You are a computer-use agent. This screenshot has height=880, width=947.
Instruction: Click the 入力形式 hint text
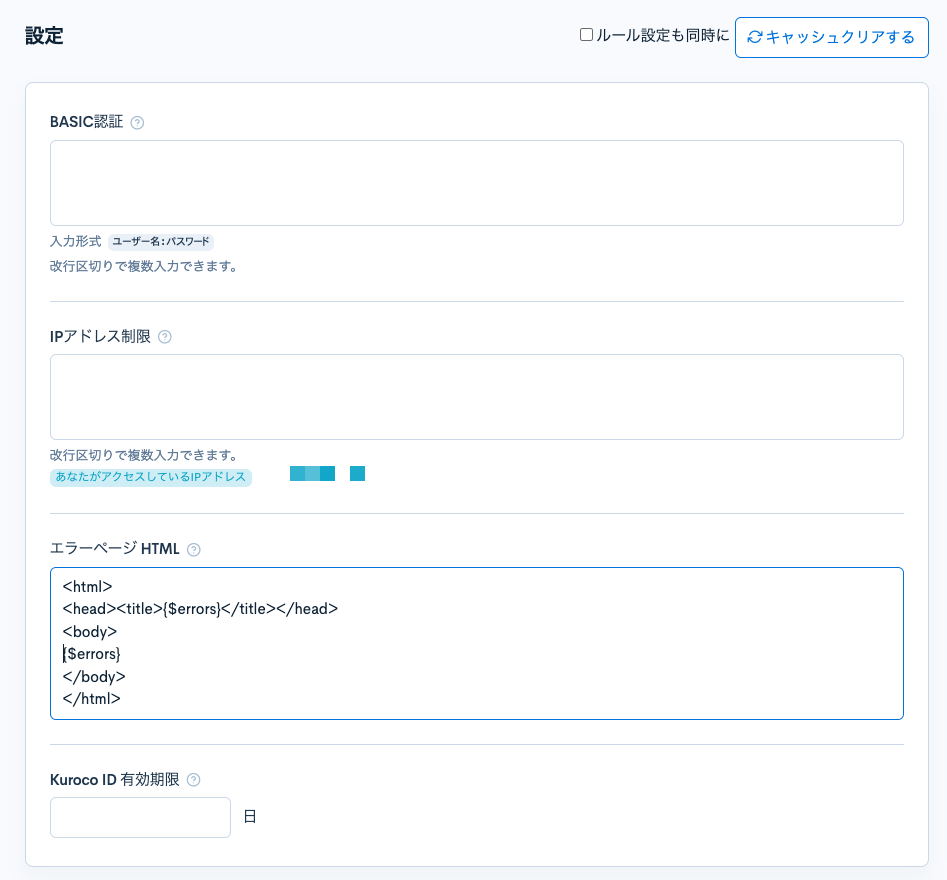tap(75, 242)
